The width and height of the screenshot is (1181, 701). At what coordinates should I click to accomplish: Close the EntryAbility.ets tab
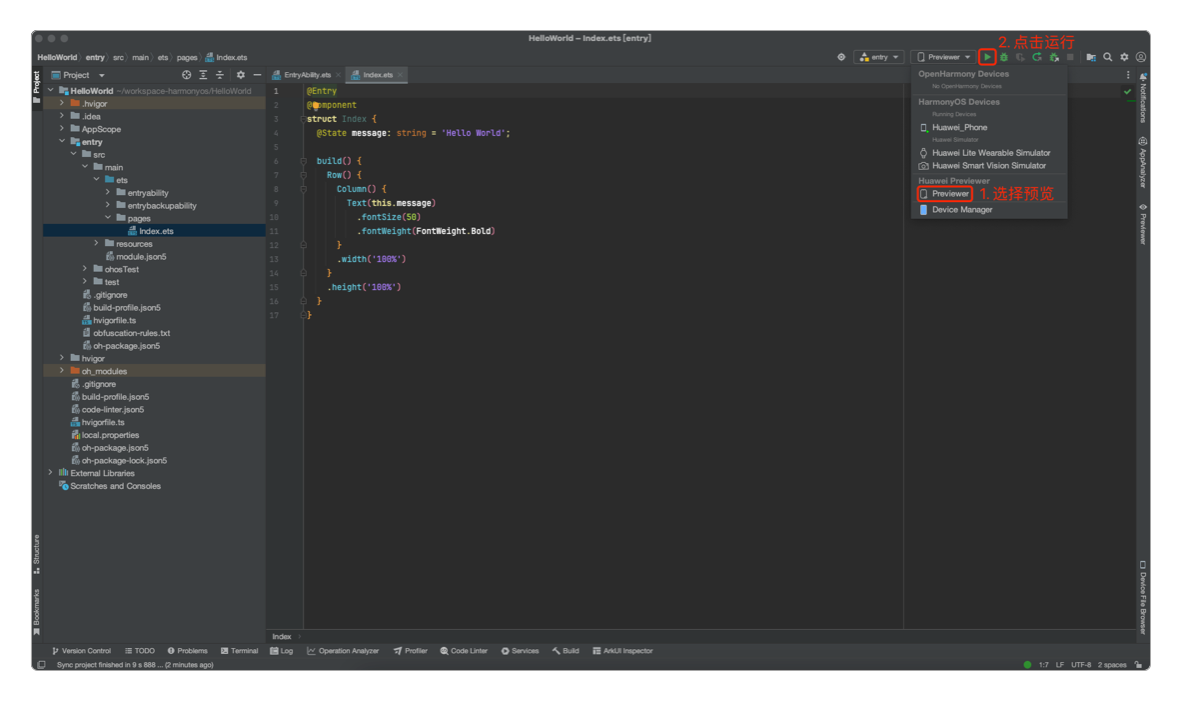338,75
